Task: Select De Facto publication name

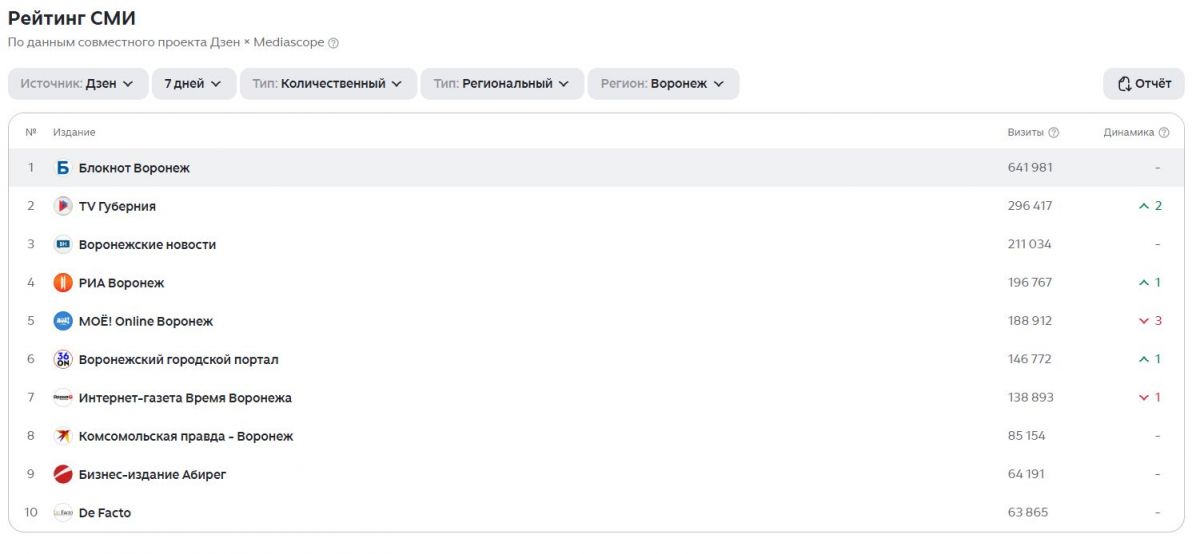Action: pyautogui.click(x=105, y=513)
